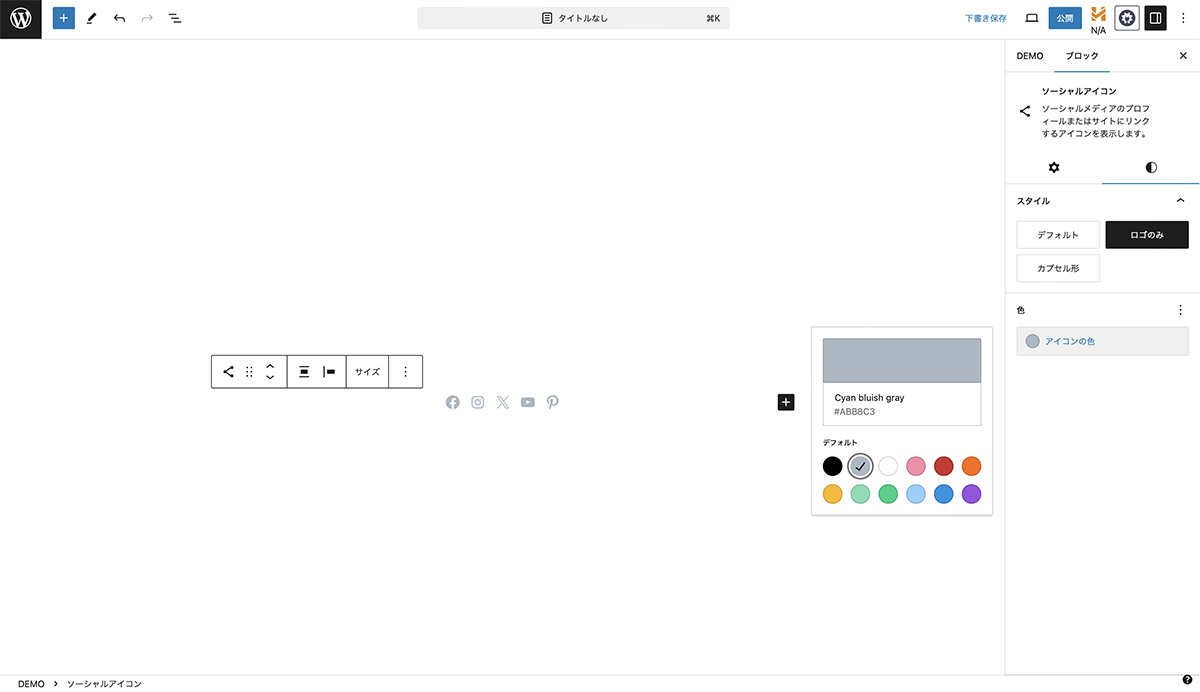Image resolution: width=1200 pixels, height=692 pixels.
Task: Open the document overview list view
Action: (x=175, y=18)
